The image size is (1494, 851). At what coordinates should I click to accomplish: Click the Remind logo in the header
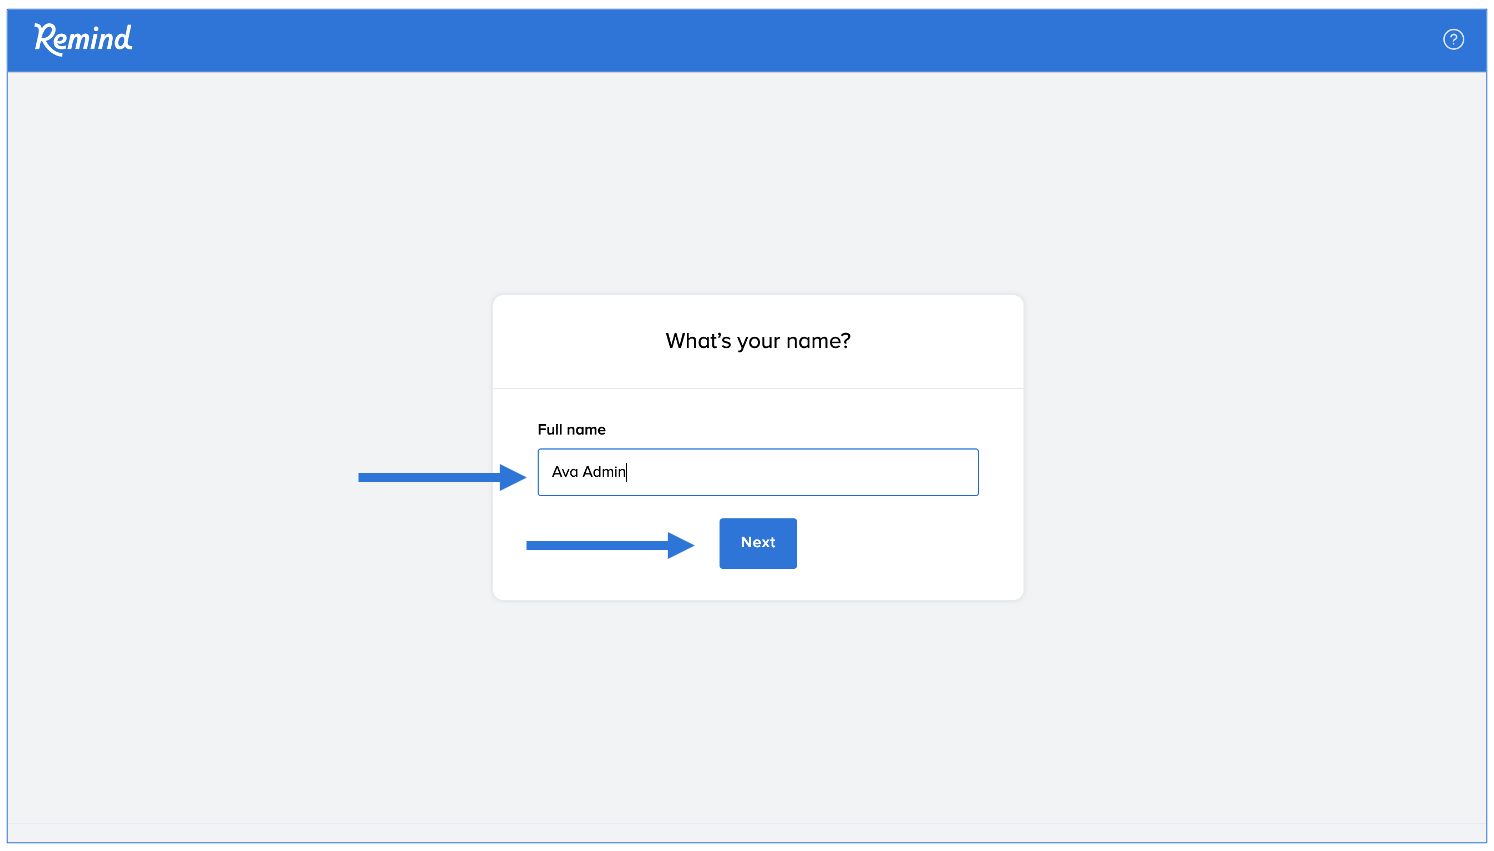(x=83, y=39)
